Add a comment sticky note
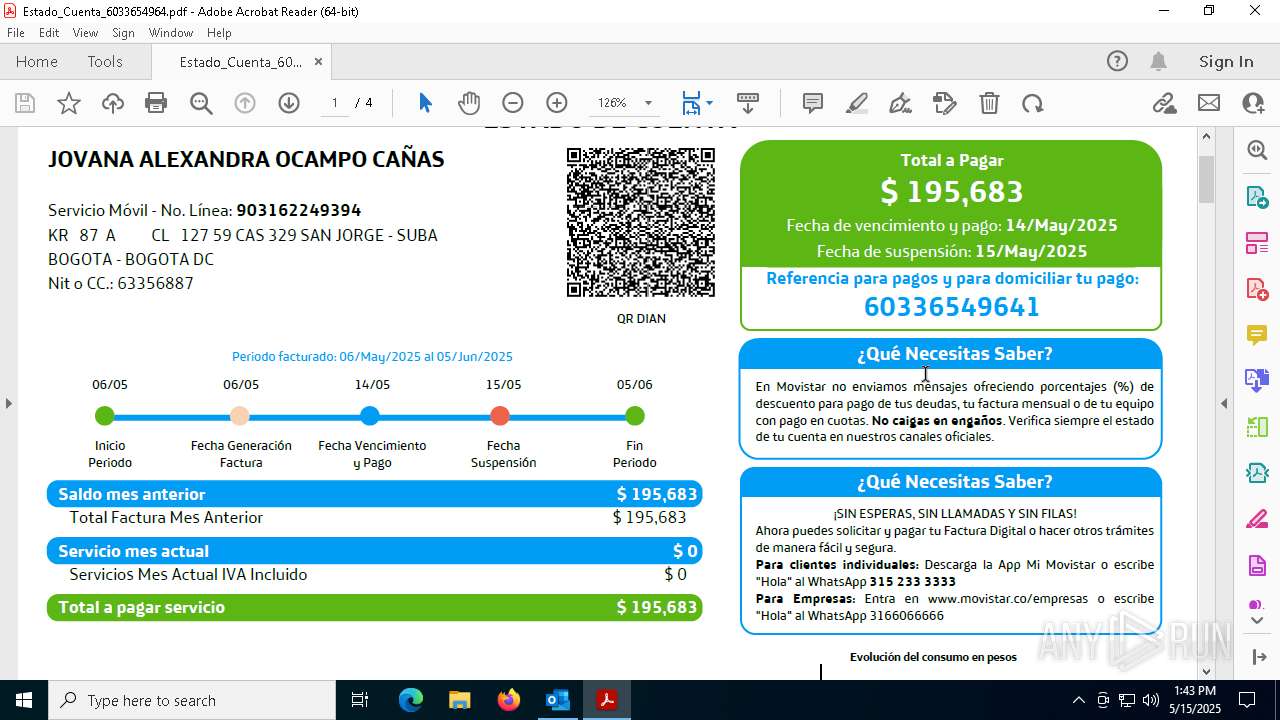The image size is (1280, 720). 813,103
